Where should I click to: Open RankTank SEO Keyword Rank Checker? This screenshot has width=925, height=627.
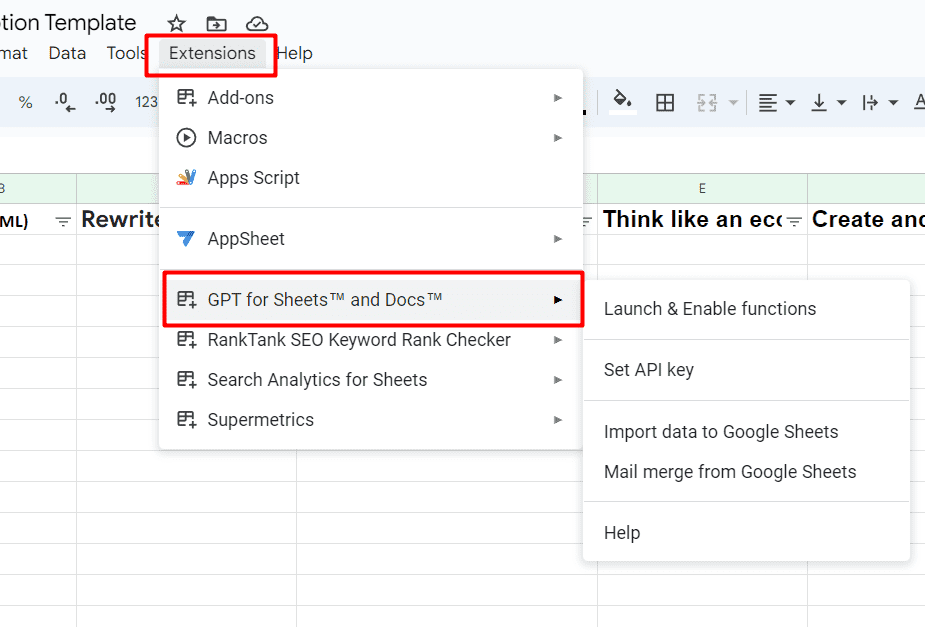[x=371, y=339]
